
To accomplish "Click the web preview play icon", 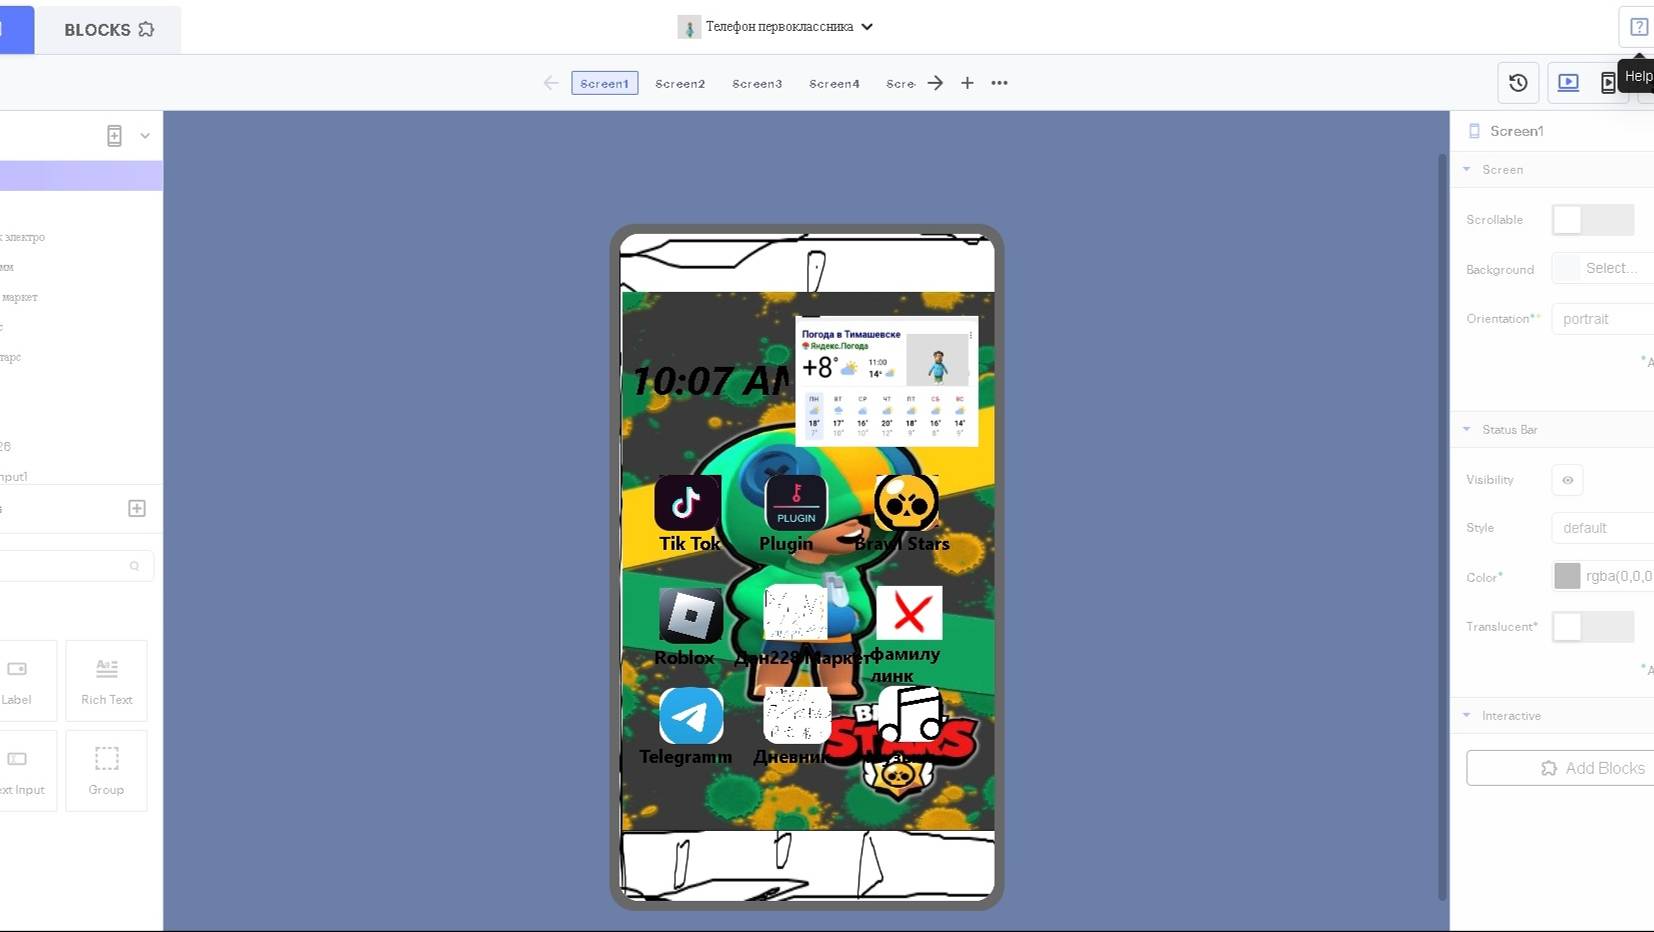I will 1568,83.
